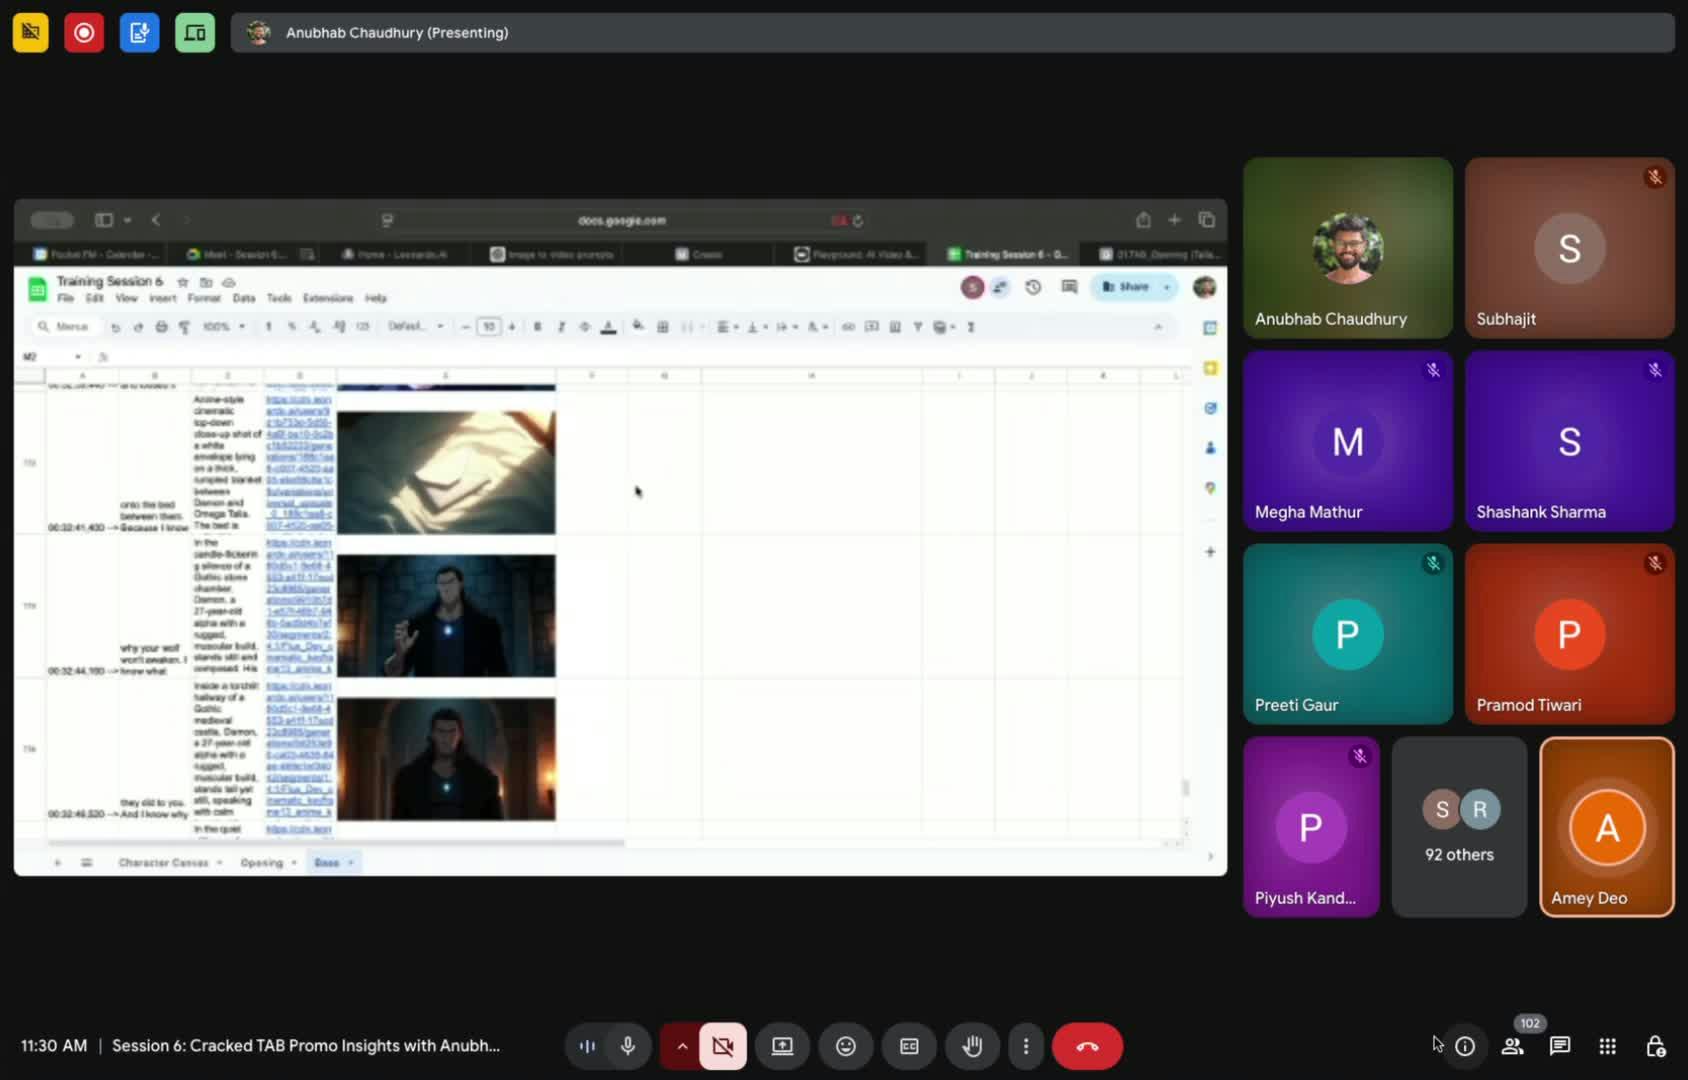
Task: Open the Boss sheet tab dropdown arrow
Action: point(351,863)
